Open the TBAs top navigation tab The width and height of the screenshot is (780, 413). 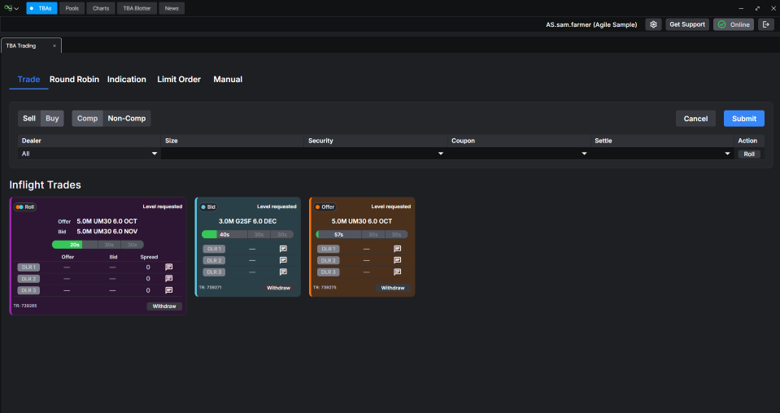point(42,8)
